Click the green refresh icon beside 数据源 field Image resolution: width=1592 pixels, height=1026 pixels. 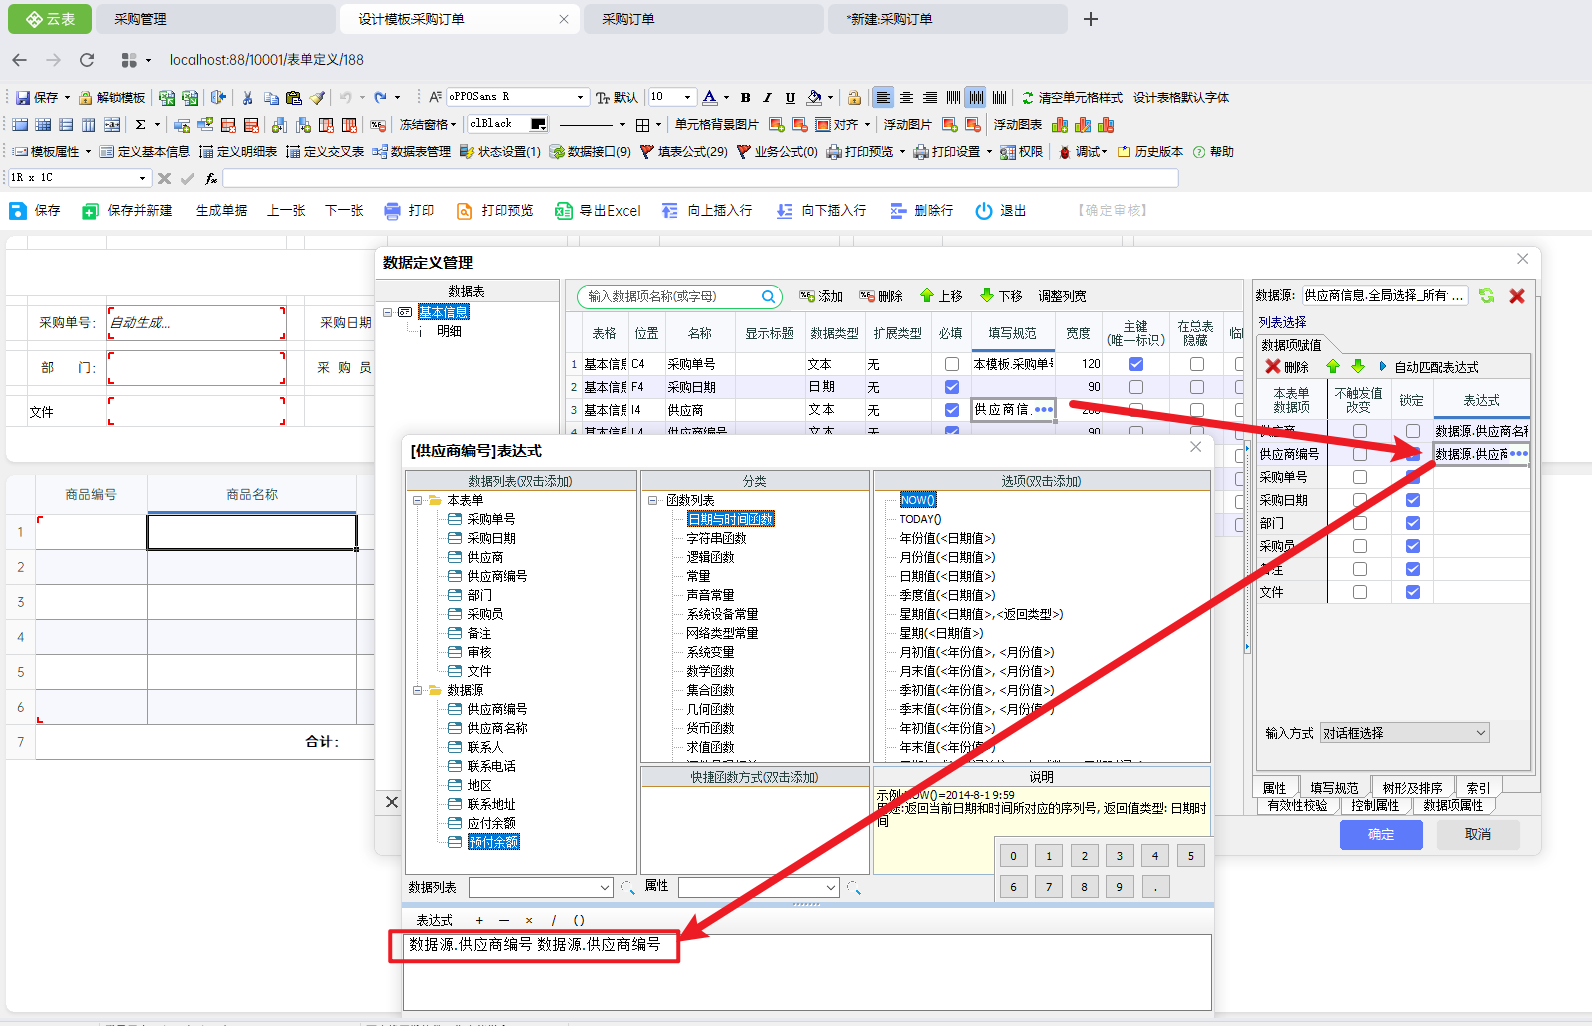1487,296
